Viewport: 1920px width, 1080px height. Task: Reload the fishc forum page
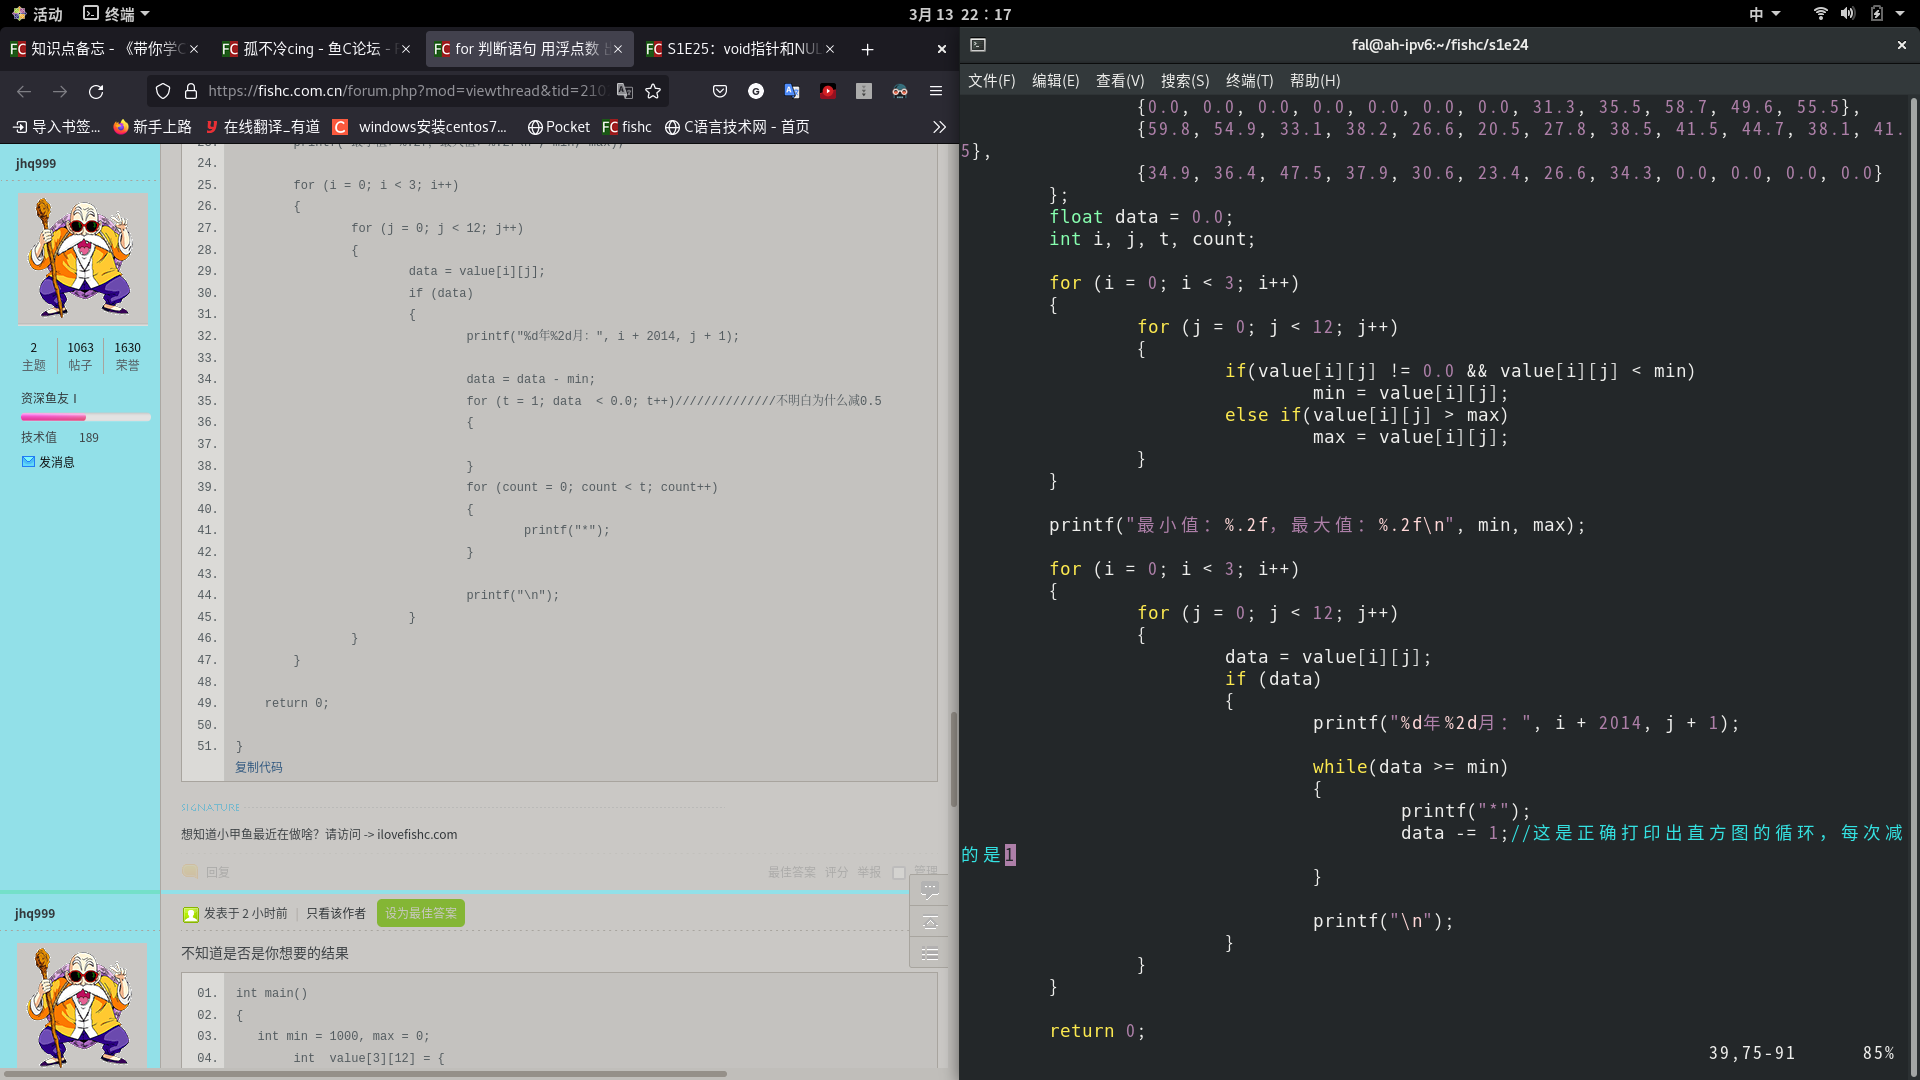(x=96, y=91)
